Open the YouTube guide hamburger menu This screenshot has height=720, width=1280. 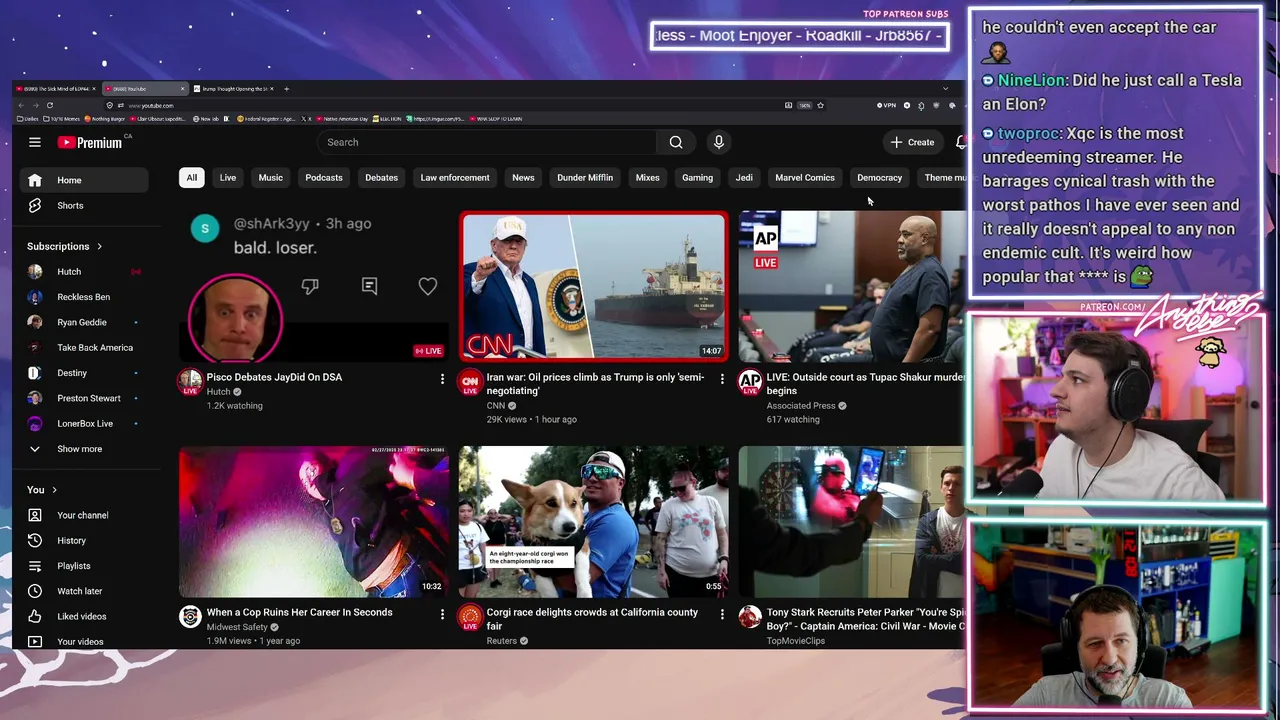(x=35, y=142)
